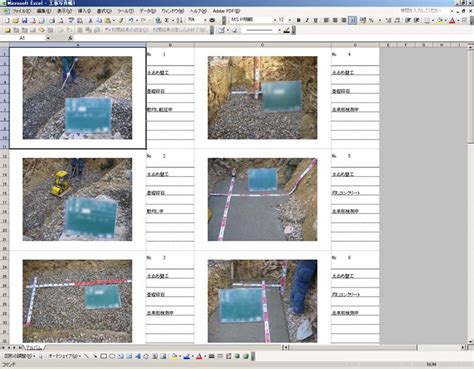Open the Insert menu
474x369 pixels.
pyautogui.click(x=84, y=11)
